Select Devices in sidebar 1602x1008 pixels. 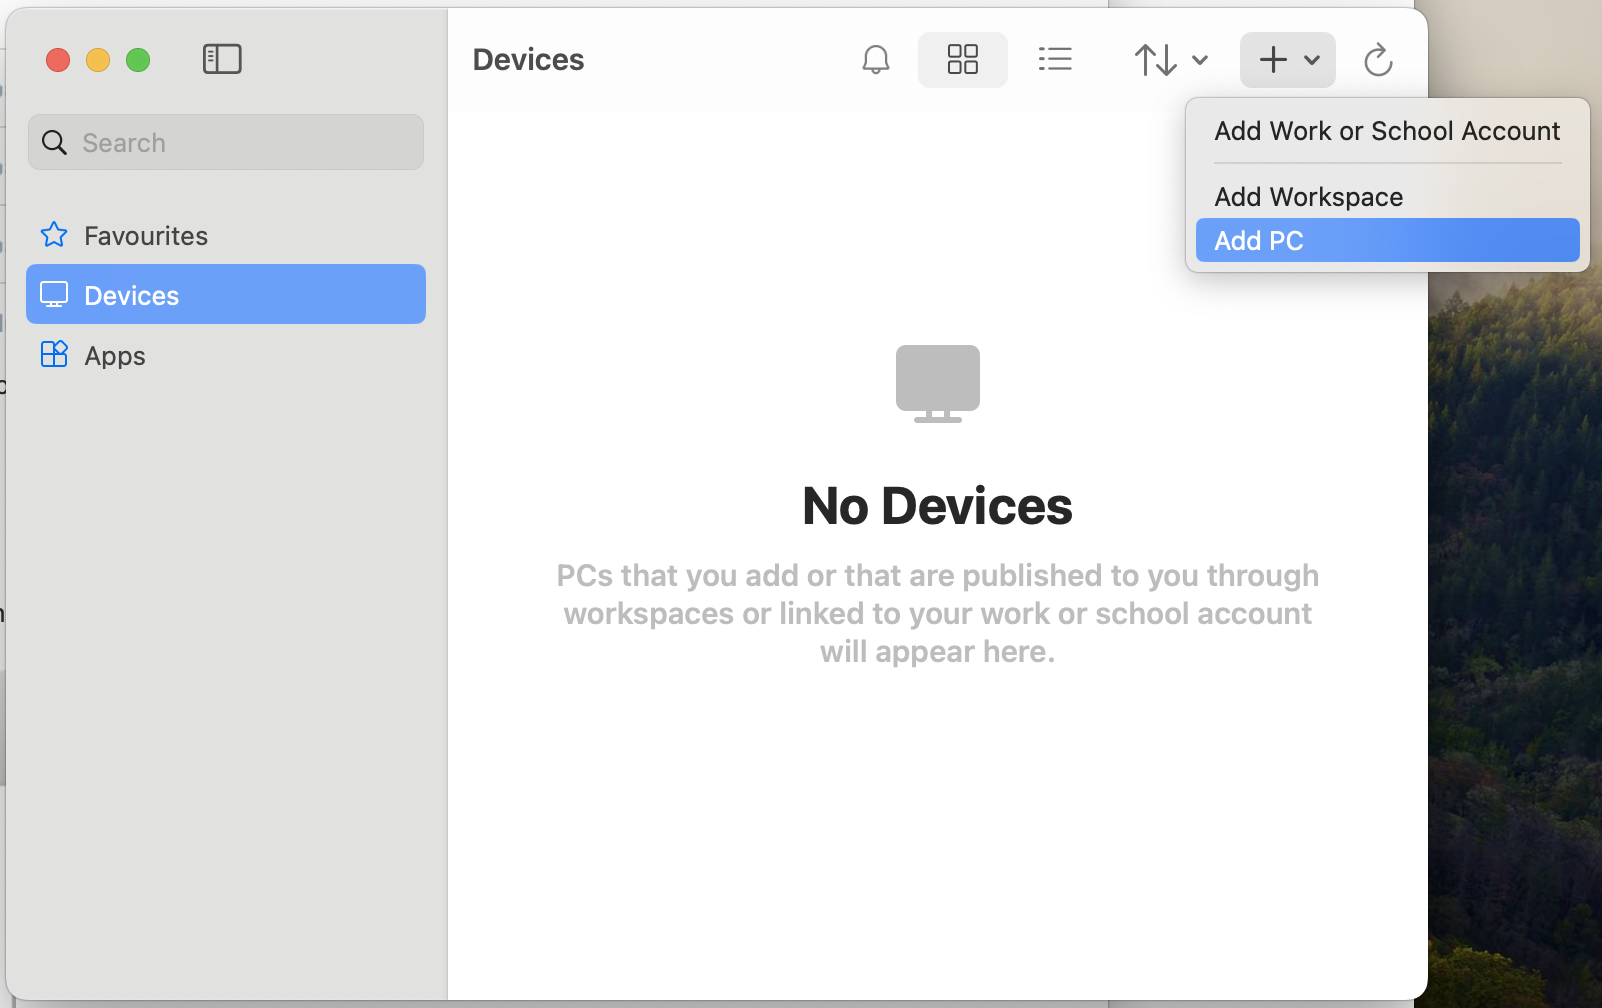point(132,295)
